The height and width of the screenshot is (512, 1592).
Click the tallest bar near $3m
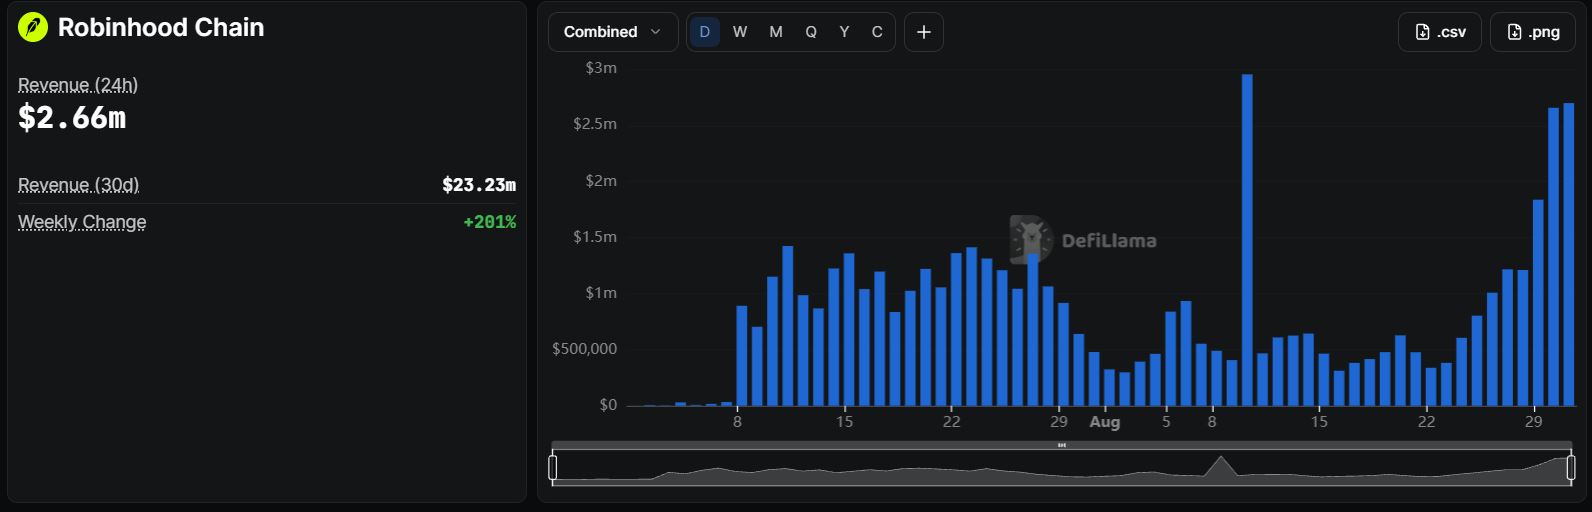(x=1247, y=240)
